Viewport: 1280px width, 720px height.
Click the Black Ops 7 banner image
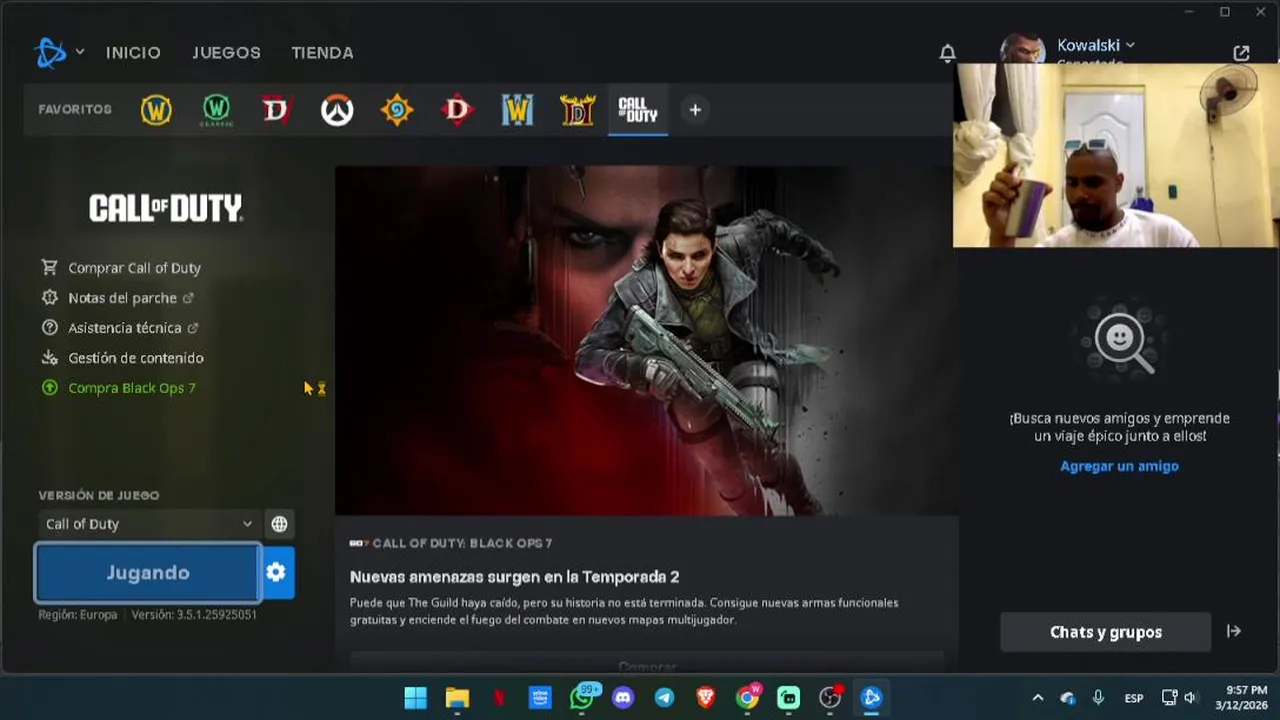pos(645,340)
